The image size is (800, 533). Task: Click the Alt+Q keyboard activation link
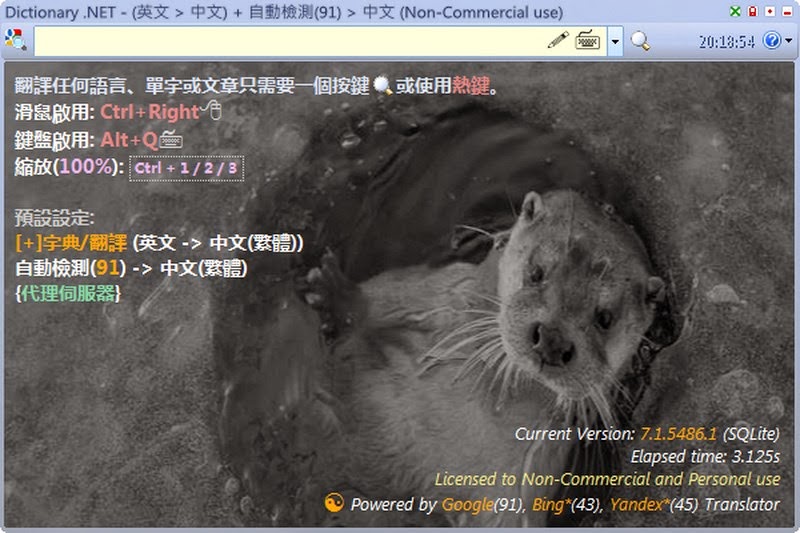point(129,139)
